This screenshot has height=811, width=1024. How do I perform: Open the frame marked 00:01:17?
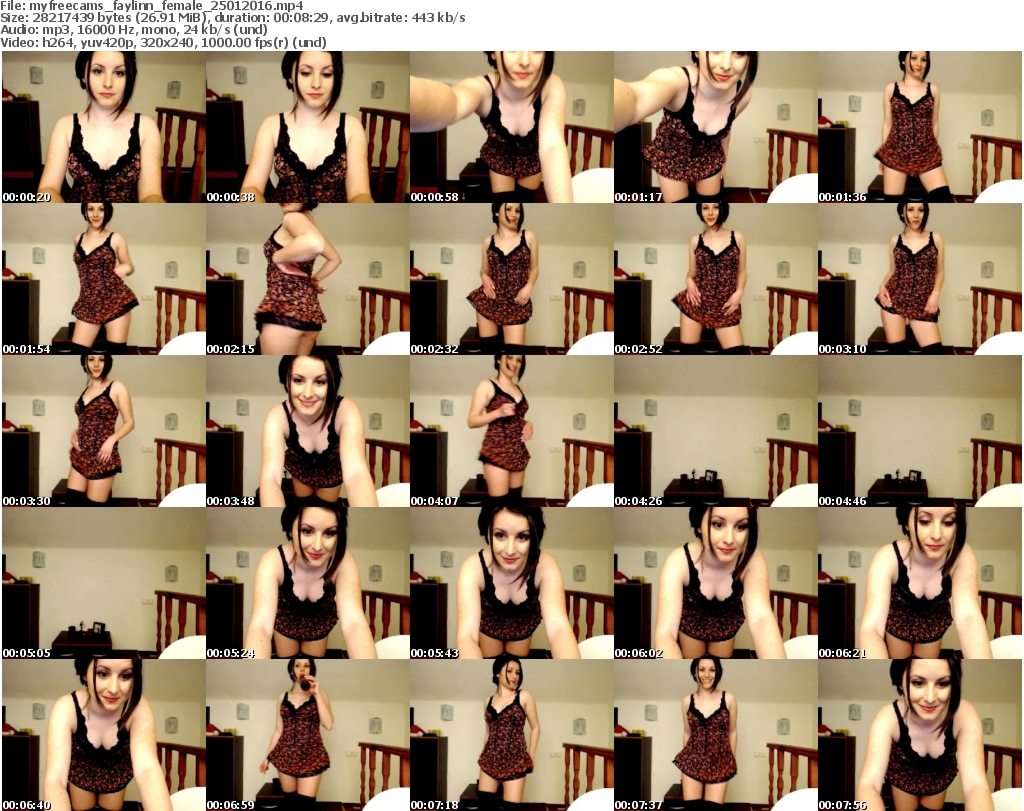click(x=715, y=127)
